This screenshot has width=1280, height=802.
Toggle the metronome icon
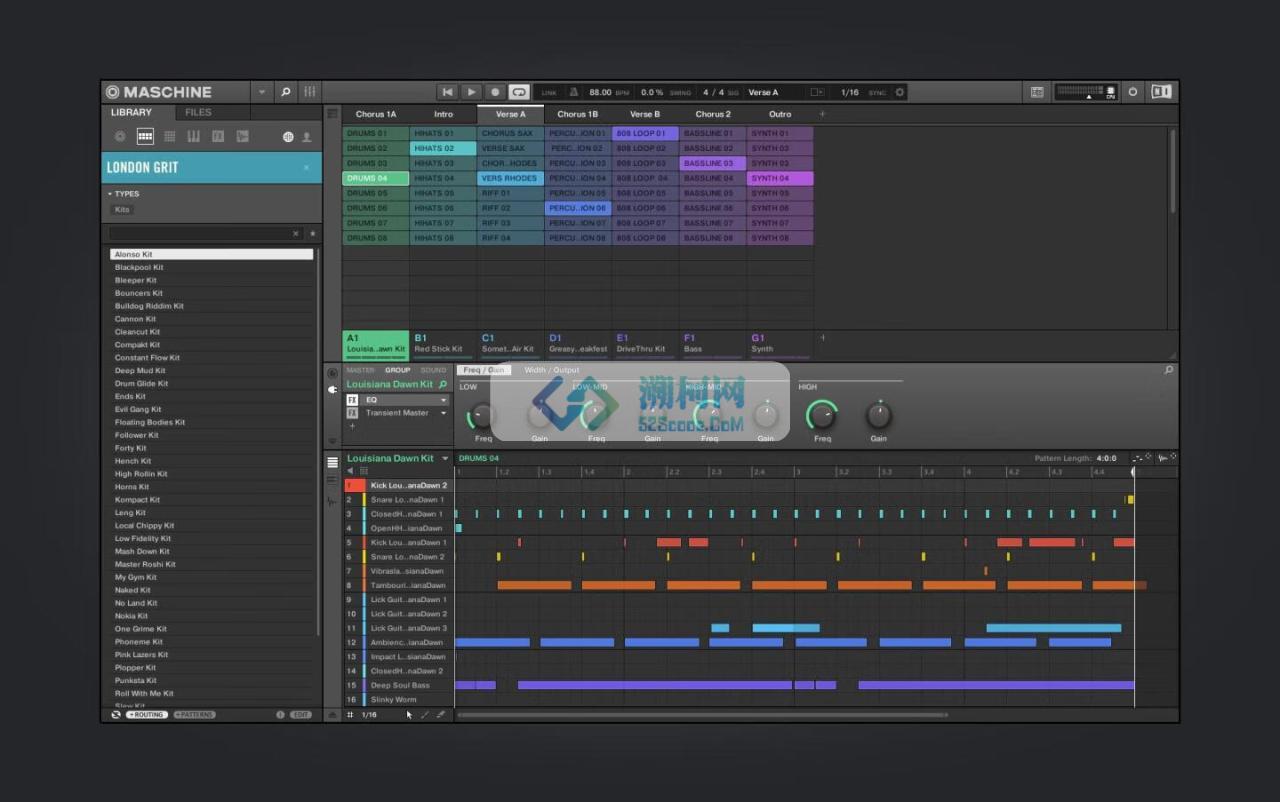(574, 92)
